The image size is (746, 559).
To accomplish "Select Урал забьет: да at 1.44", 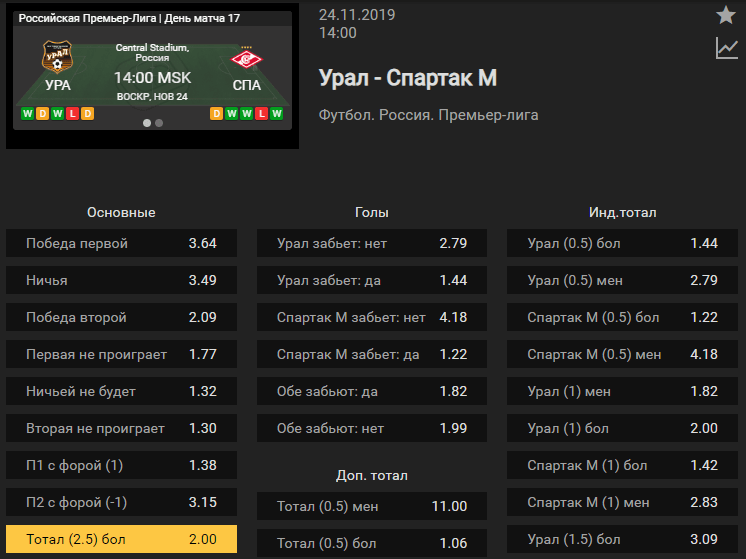I will 372,280.
